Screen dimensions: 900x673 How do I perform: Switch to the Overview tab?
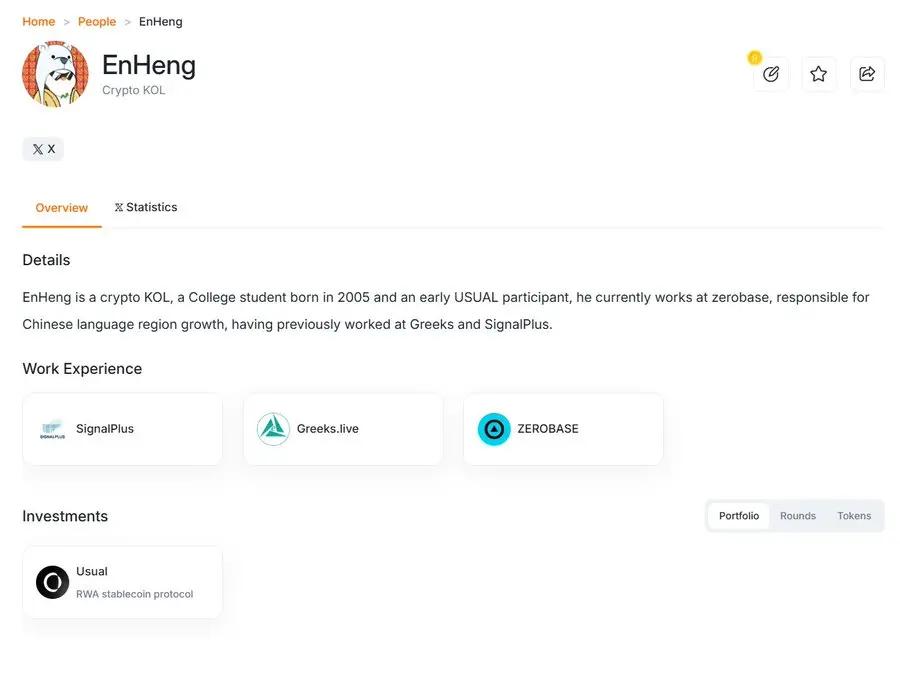tap(62, 208)
